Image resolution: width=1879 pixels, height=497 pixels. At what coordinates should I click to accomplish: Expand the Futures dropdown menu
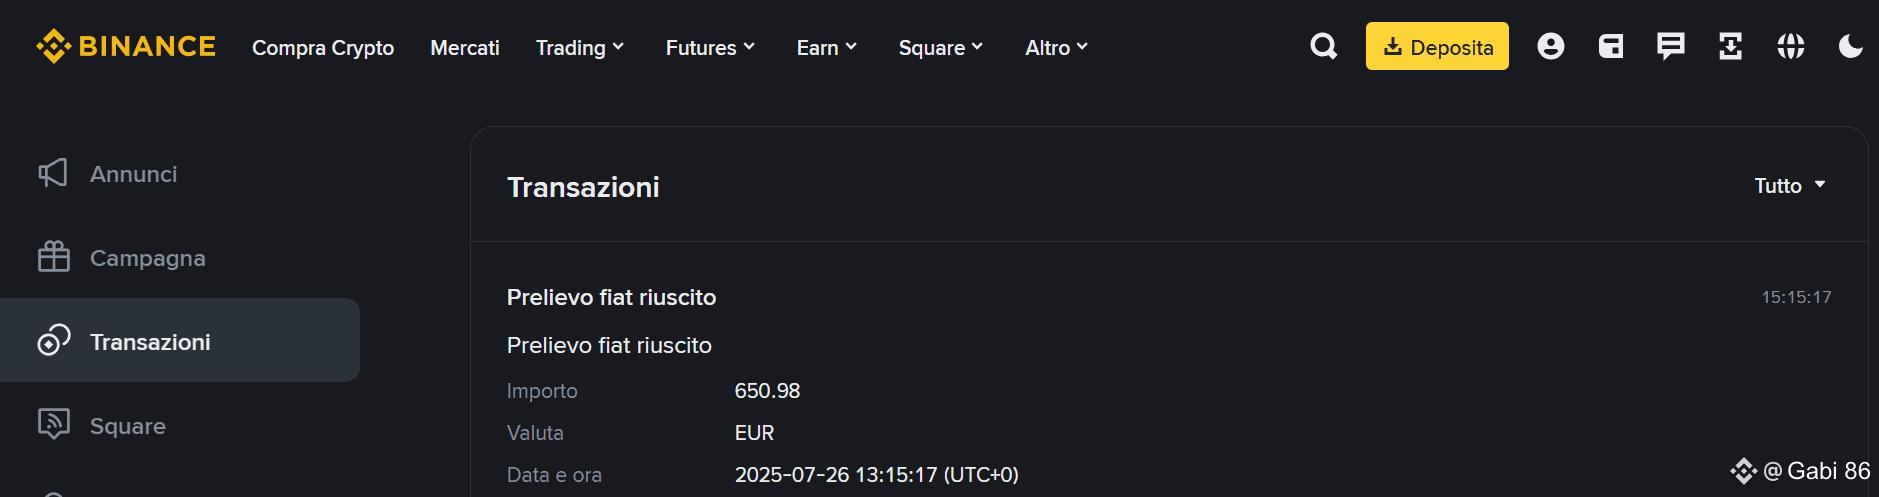coord(710,47)
